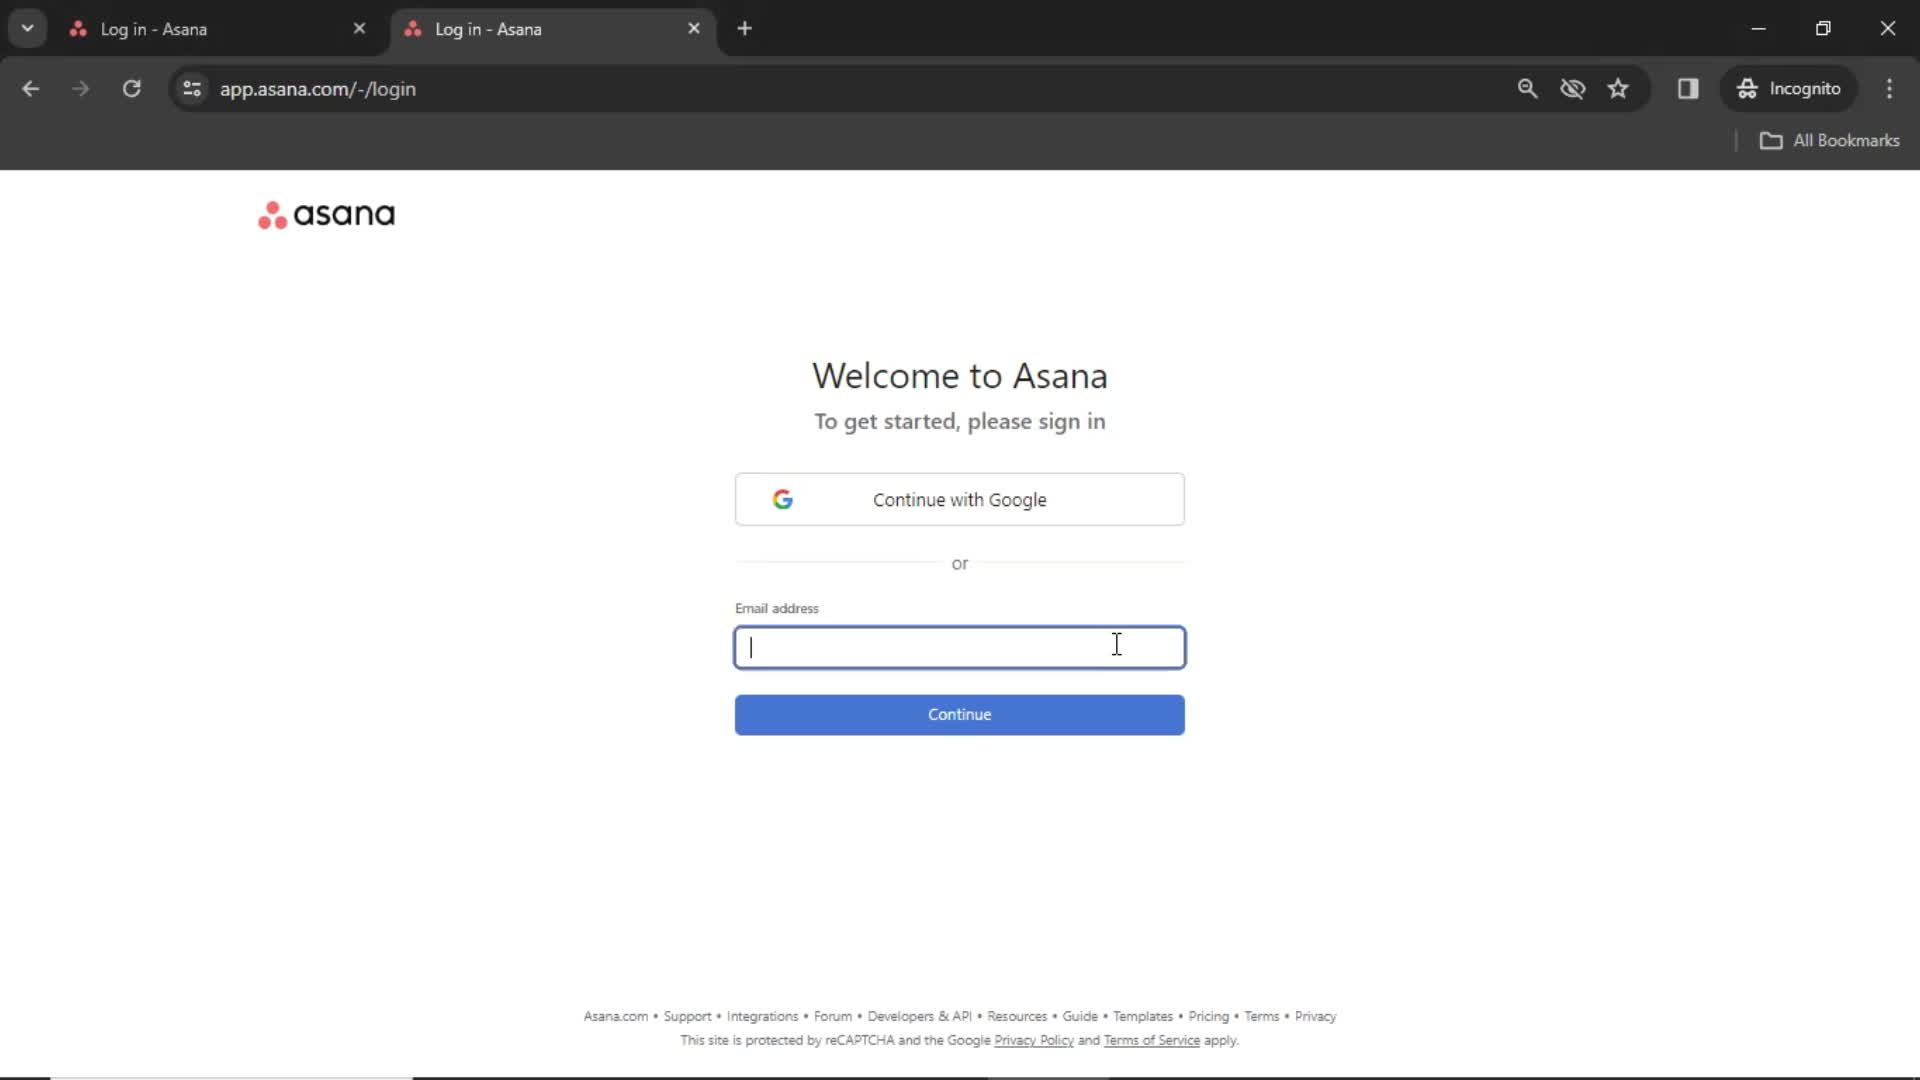Click the browser refresh icon
Screen dimensions: 1920x1080
click(x=132, y=90)
